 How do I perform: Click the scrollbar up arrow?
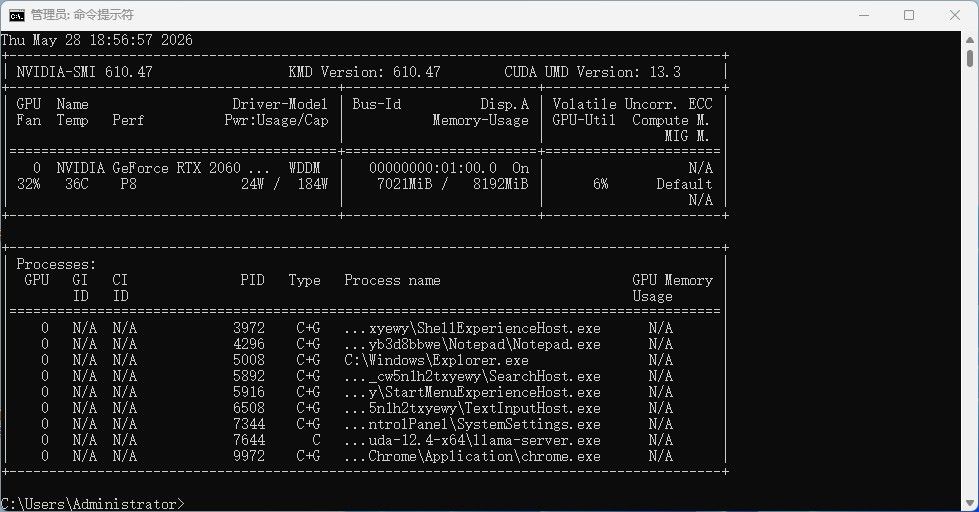pyautogui.click(x=970, y=39)
